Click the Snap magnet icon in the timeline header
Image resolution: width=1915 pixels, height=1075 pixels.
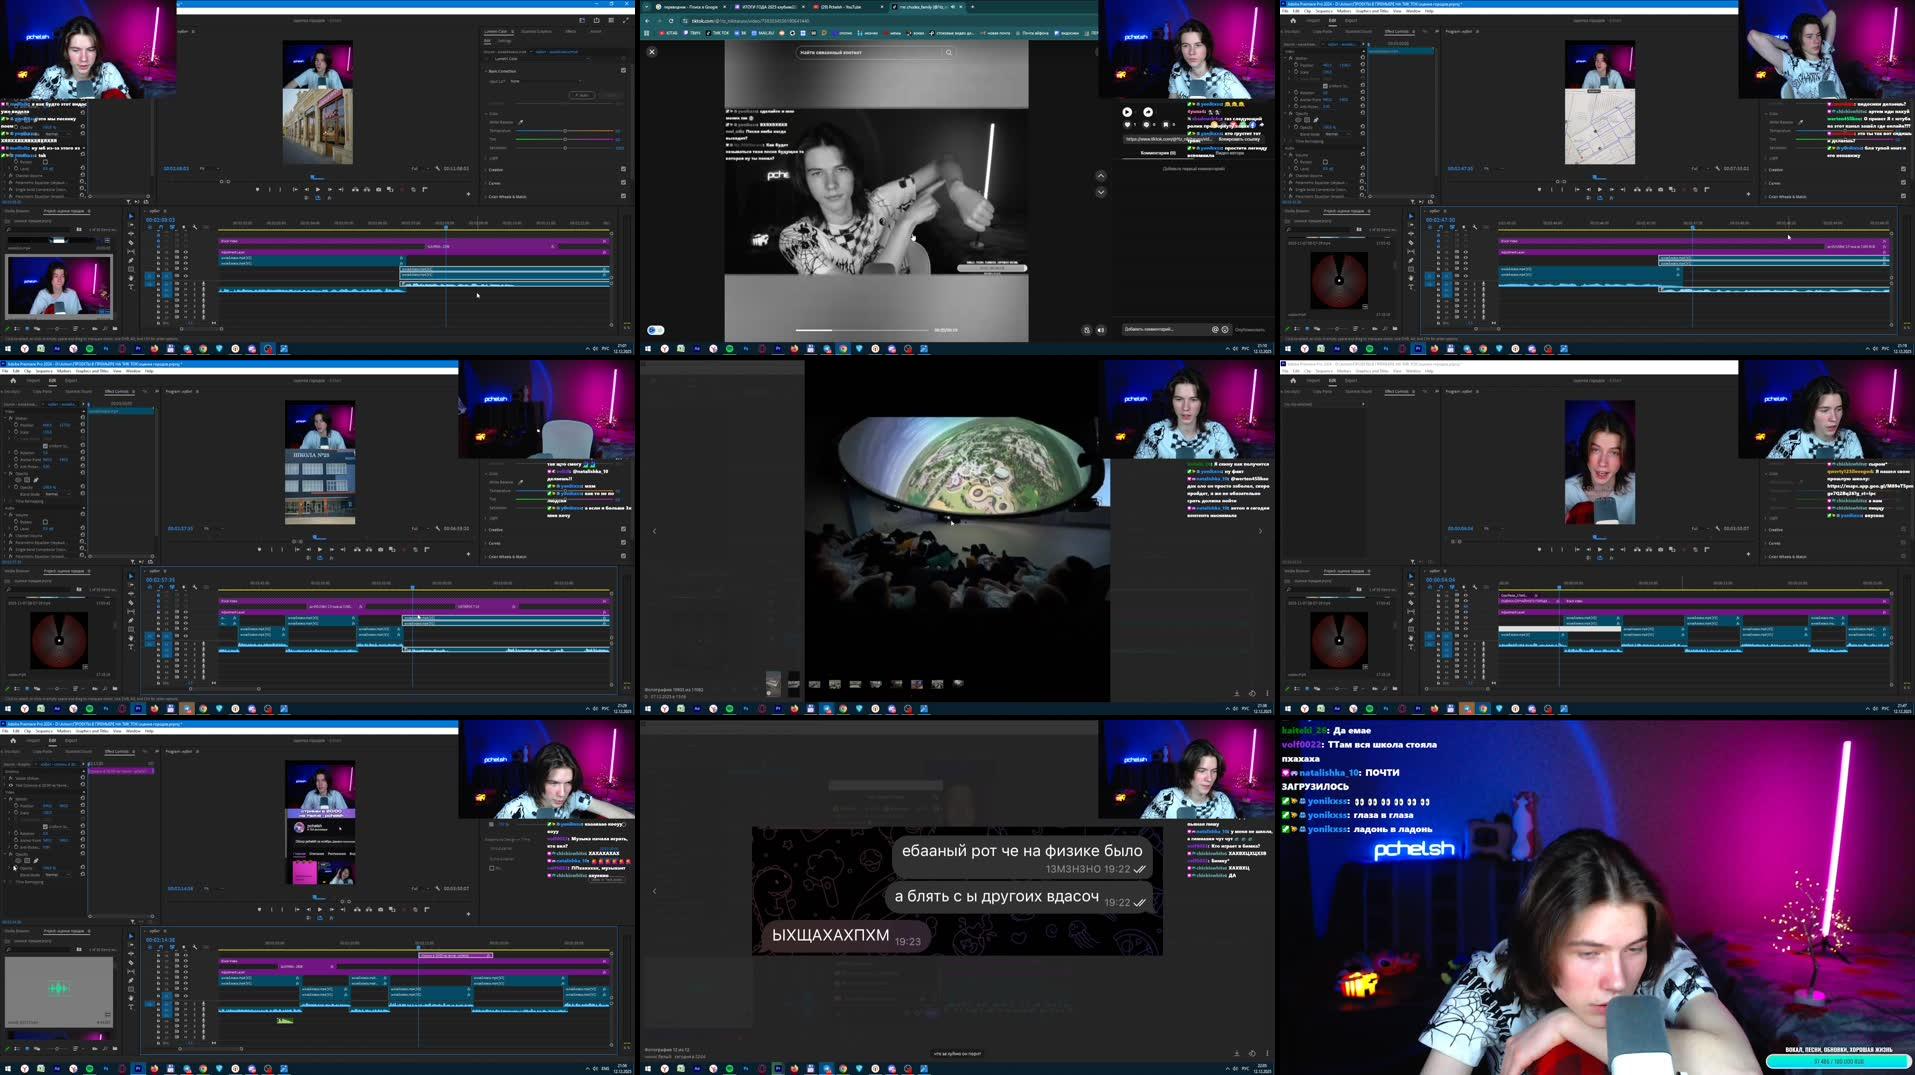[x=161, y=226]
